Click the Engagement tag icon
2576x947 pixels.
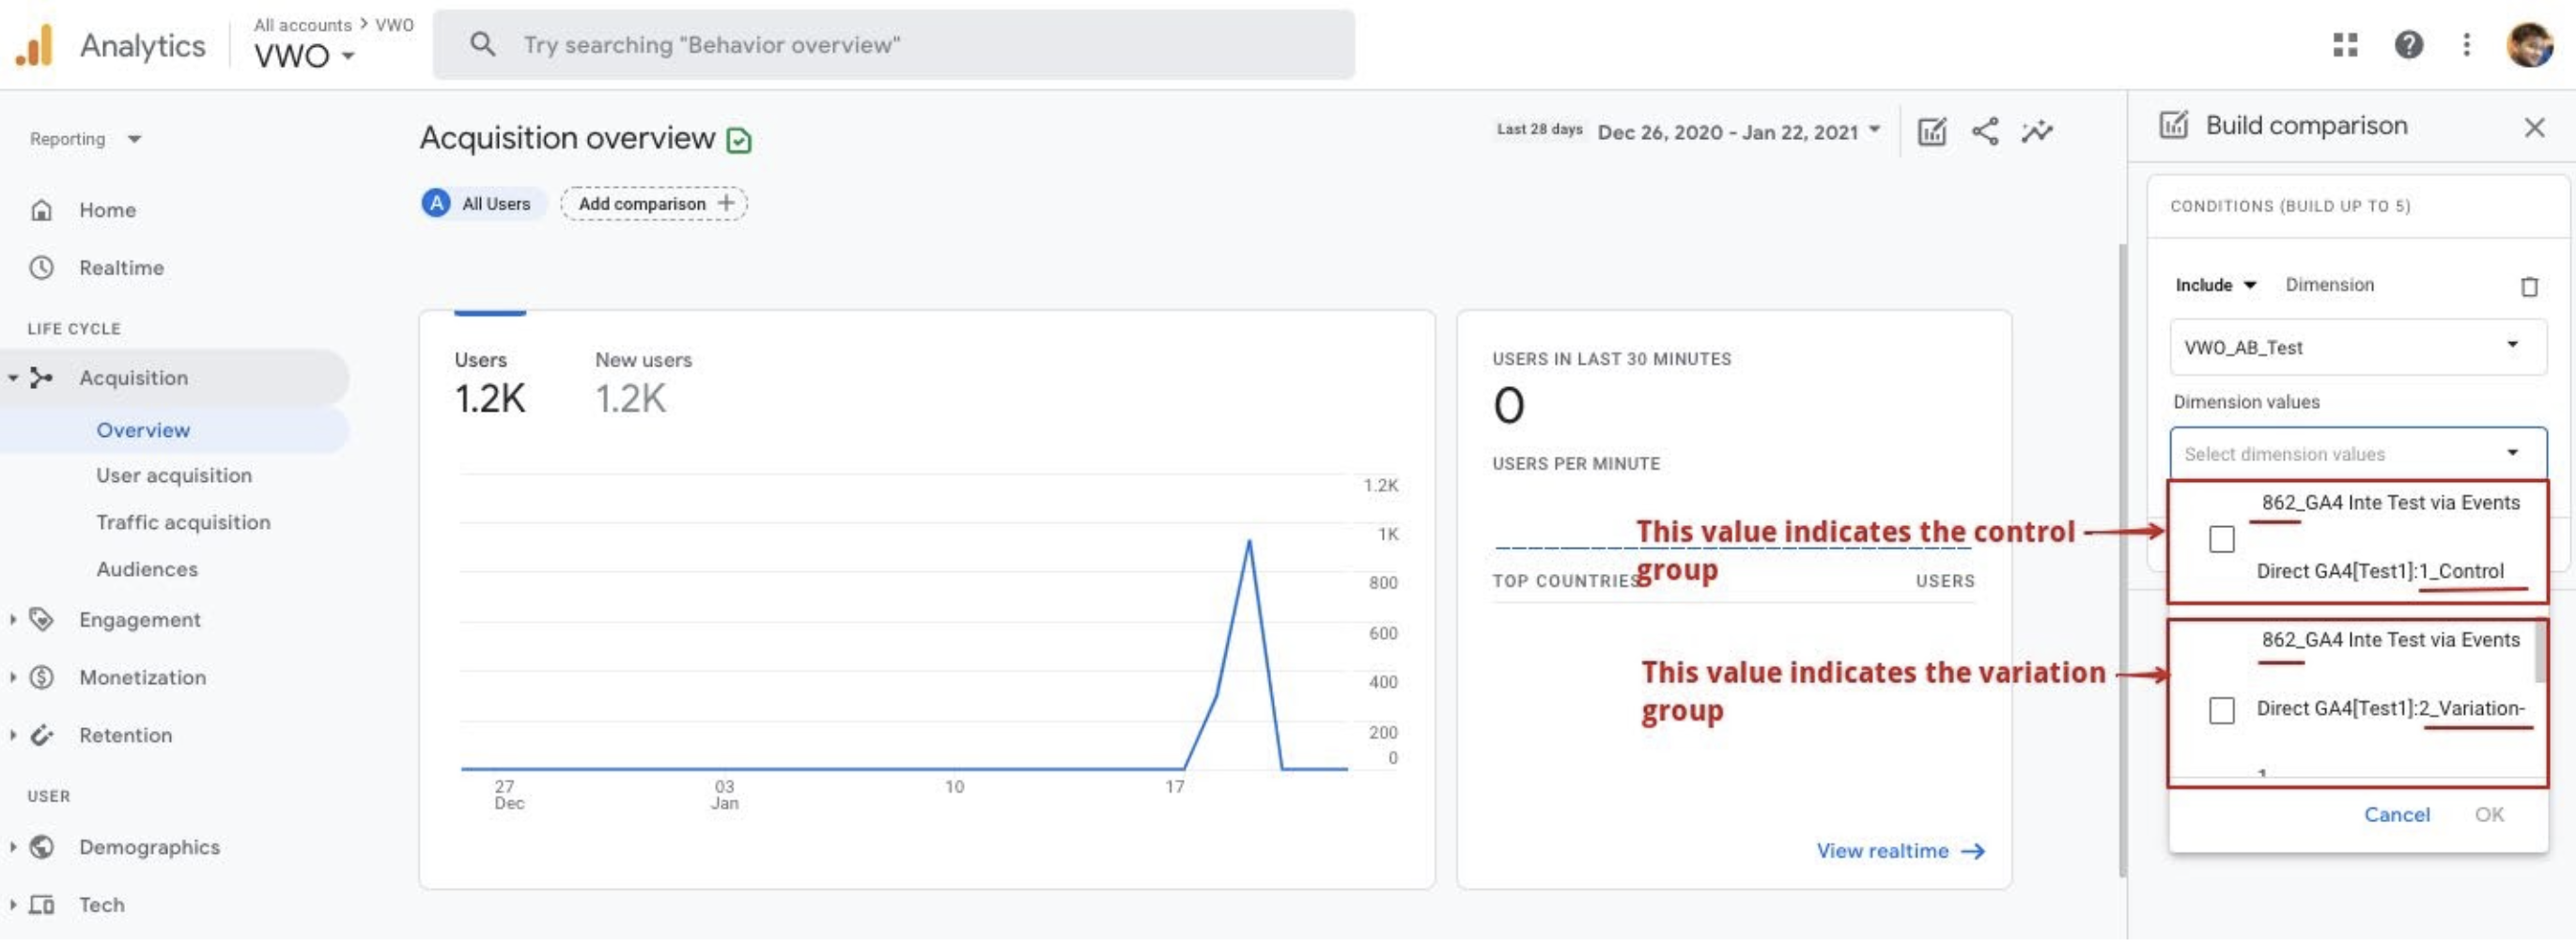pos(41,620)
